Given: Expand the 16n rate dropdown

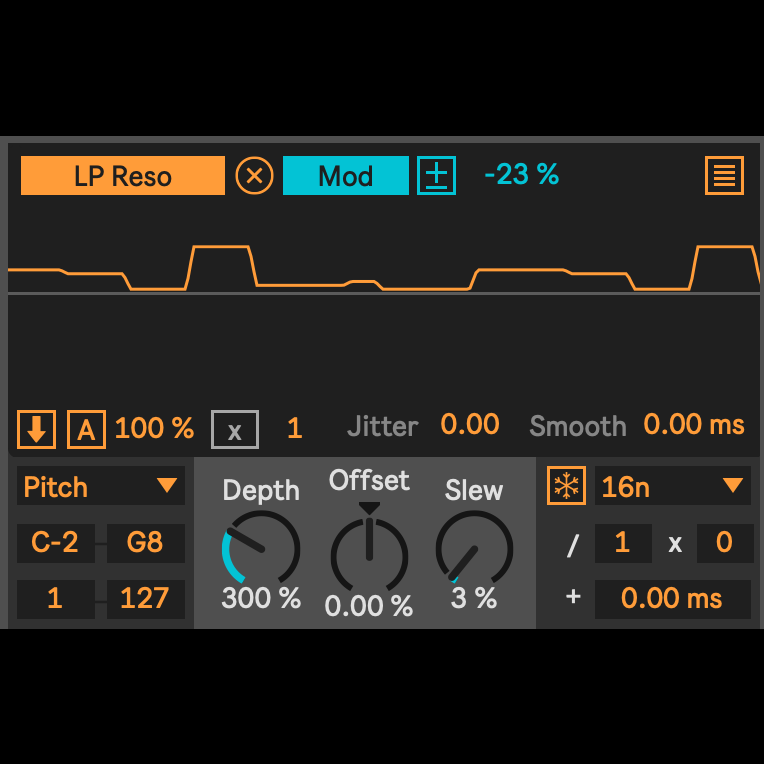Looking at the screenshot, I should point(672,487).
